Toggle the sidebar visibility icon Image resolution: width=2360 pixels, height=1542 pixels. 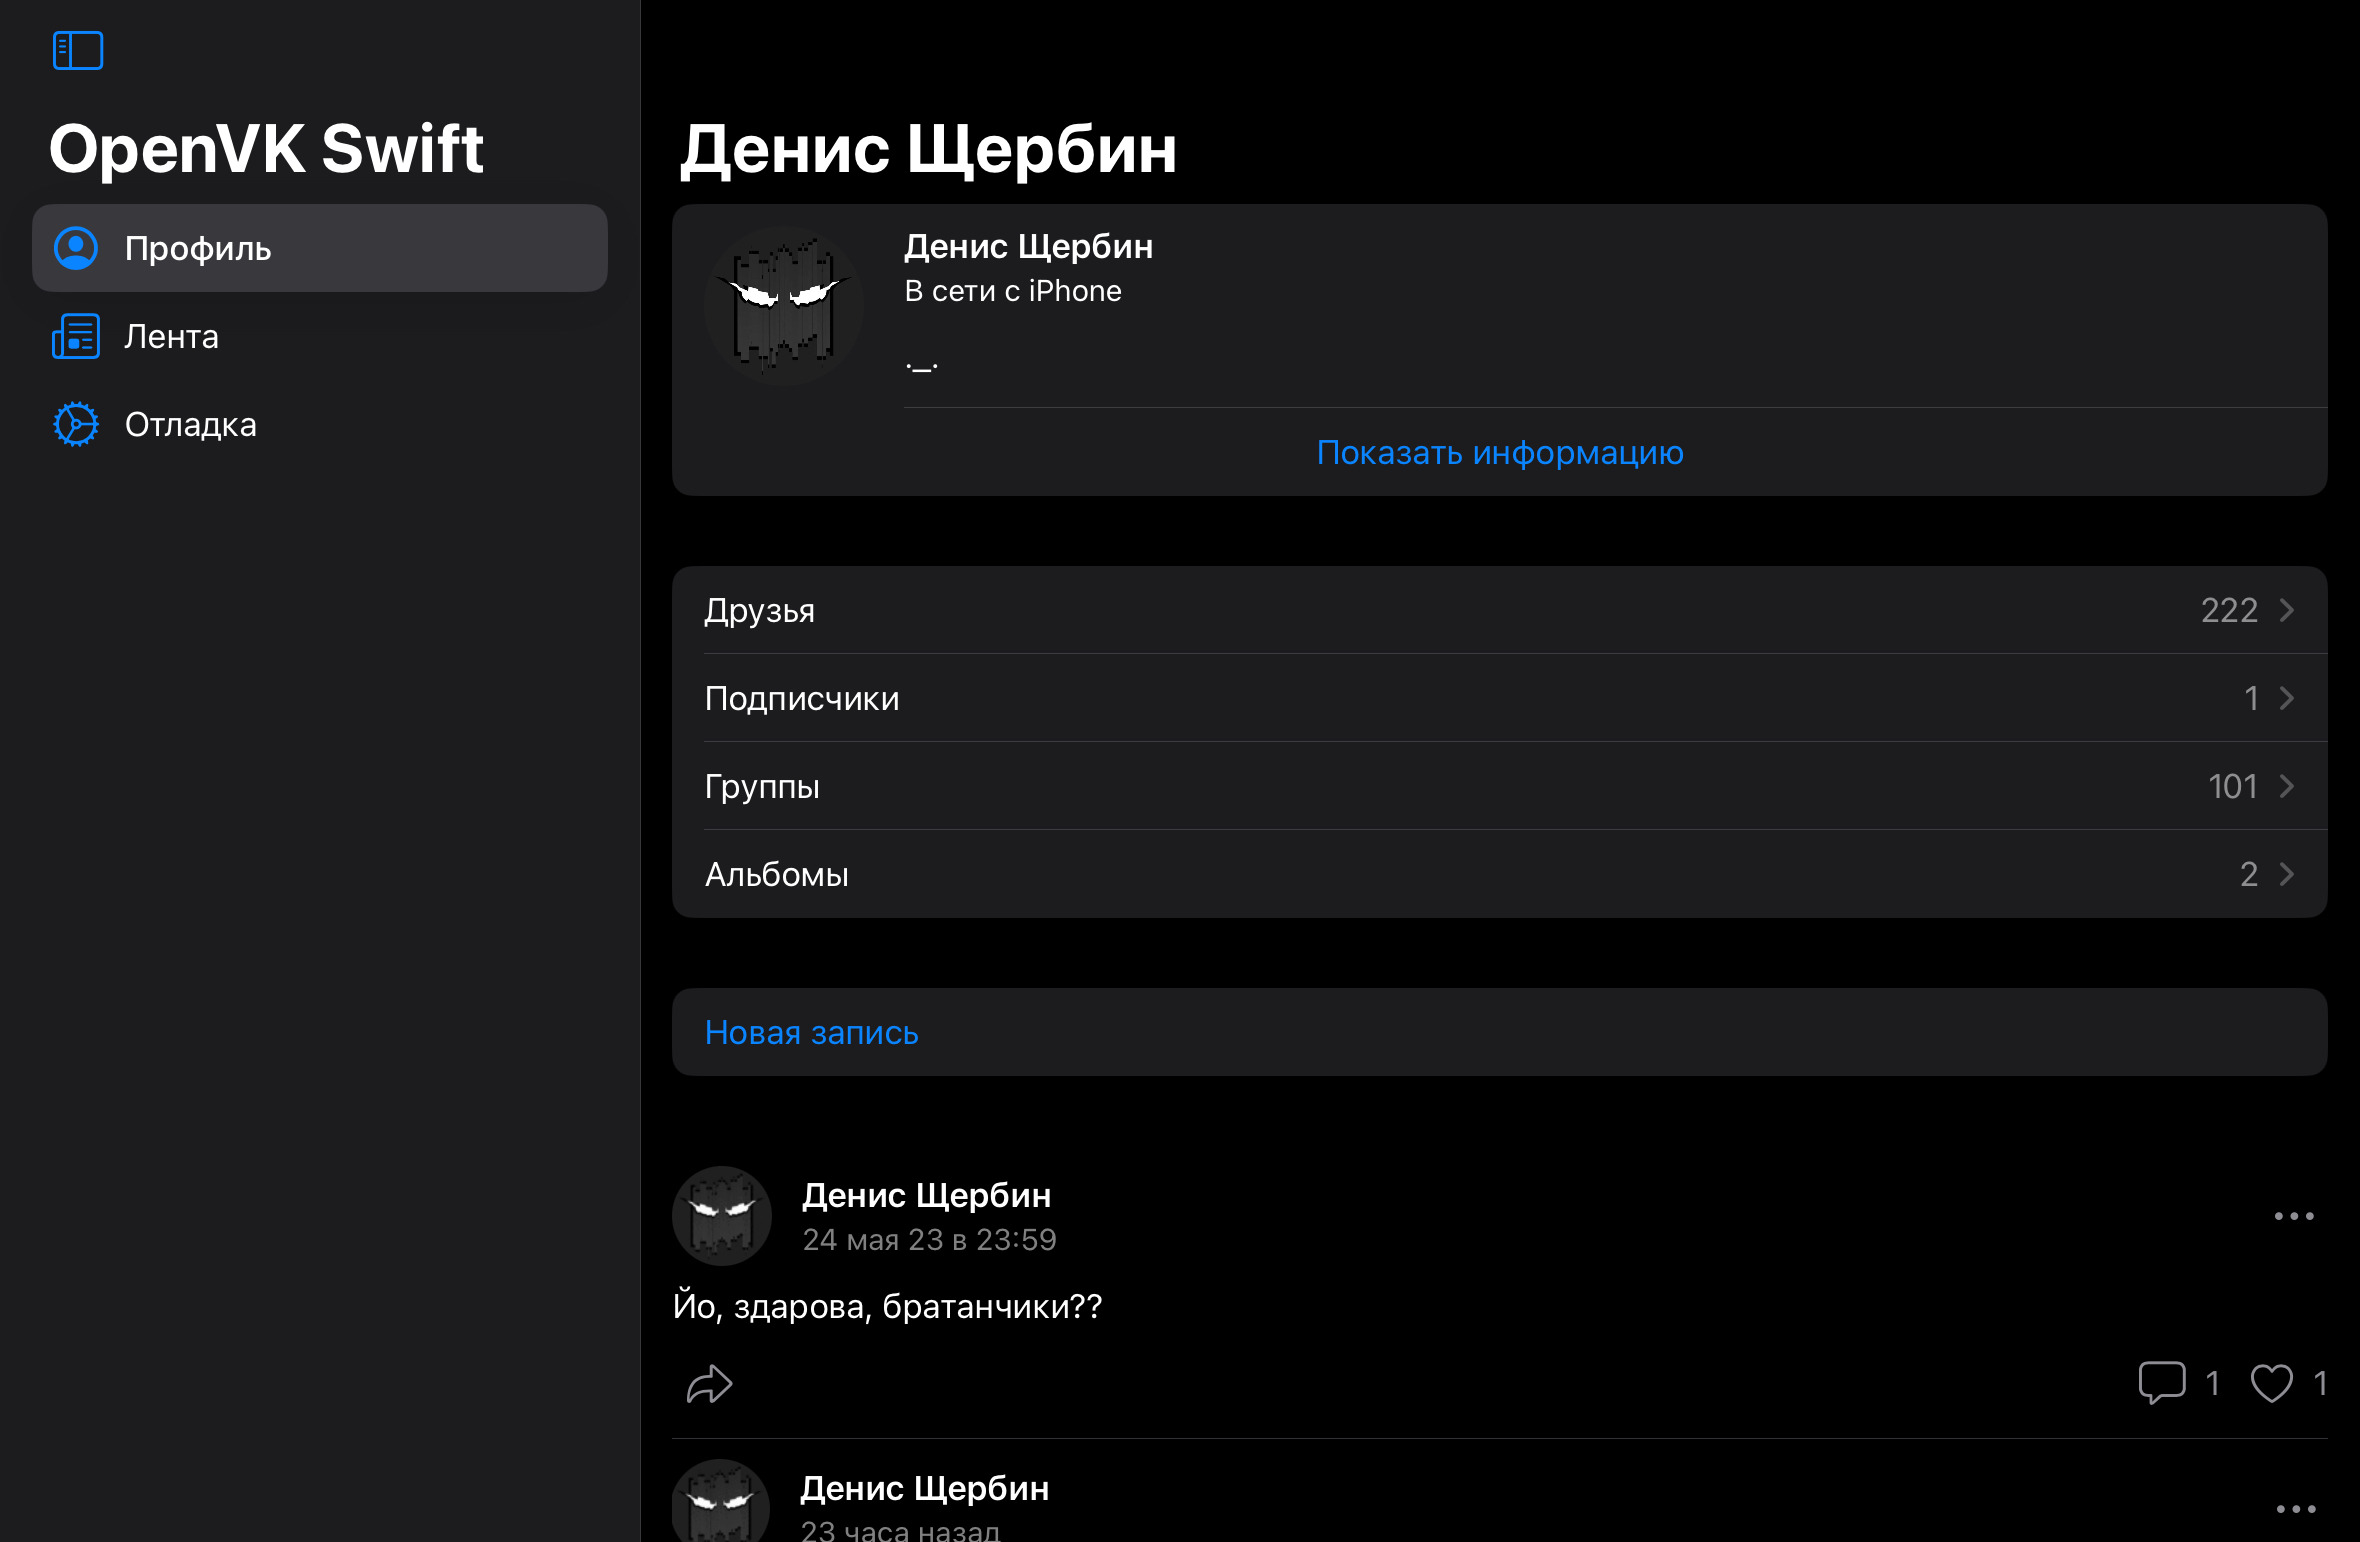(78, 50)
